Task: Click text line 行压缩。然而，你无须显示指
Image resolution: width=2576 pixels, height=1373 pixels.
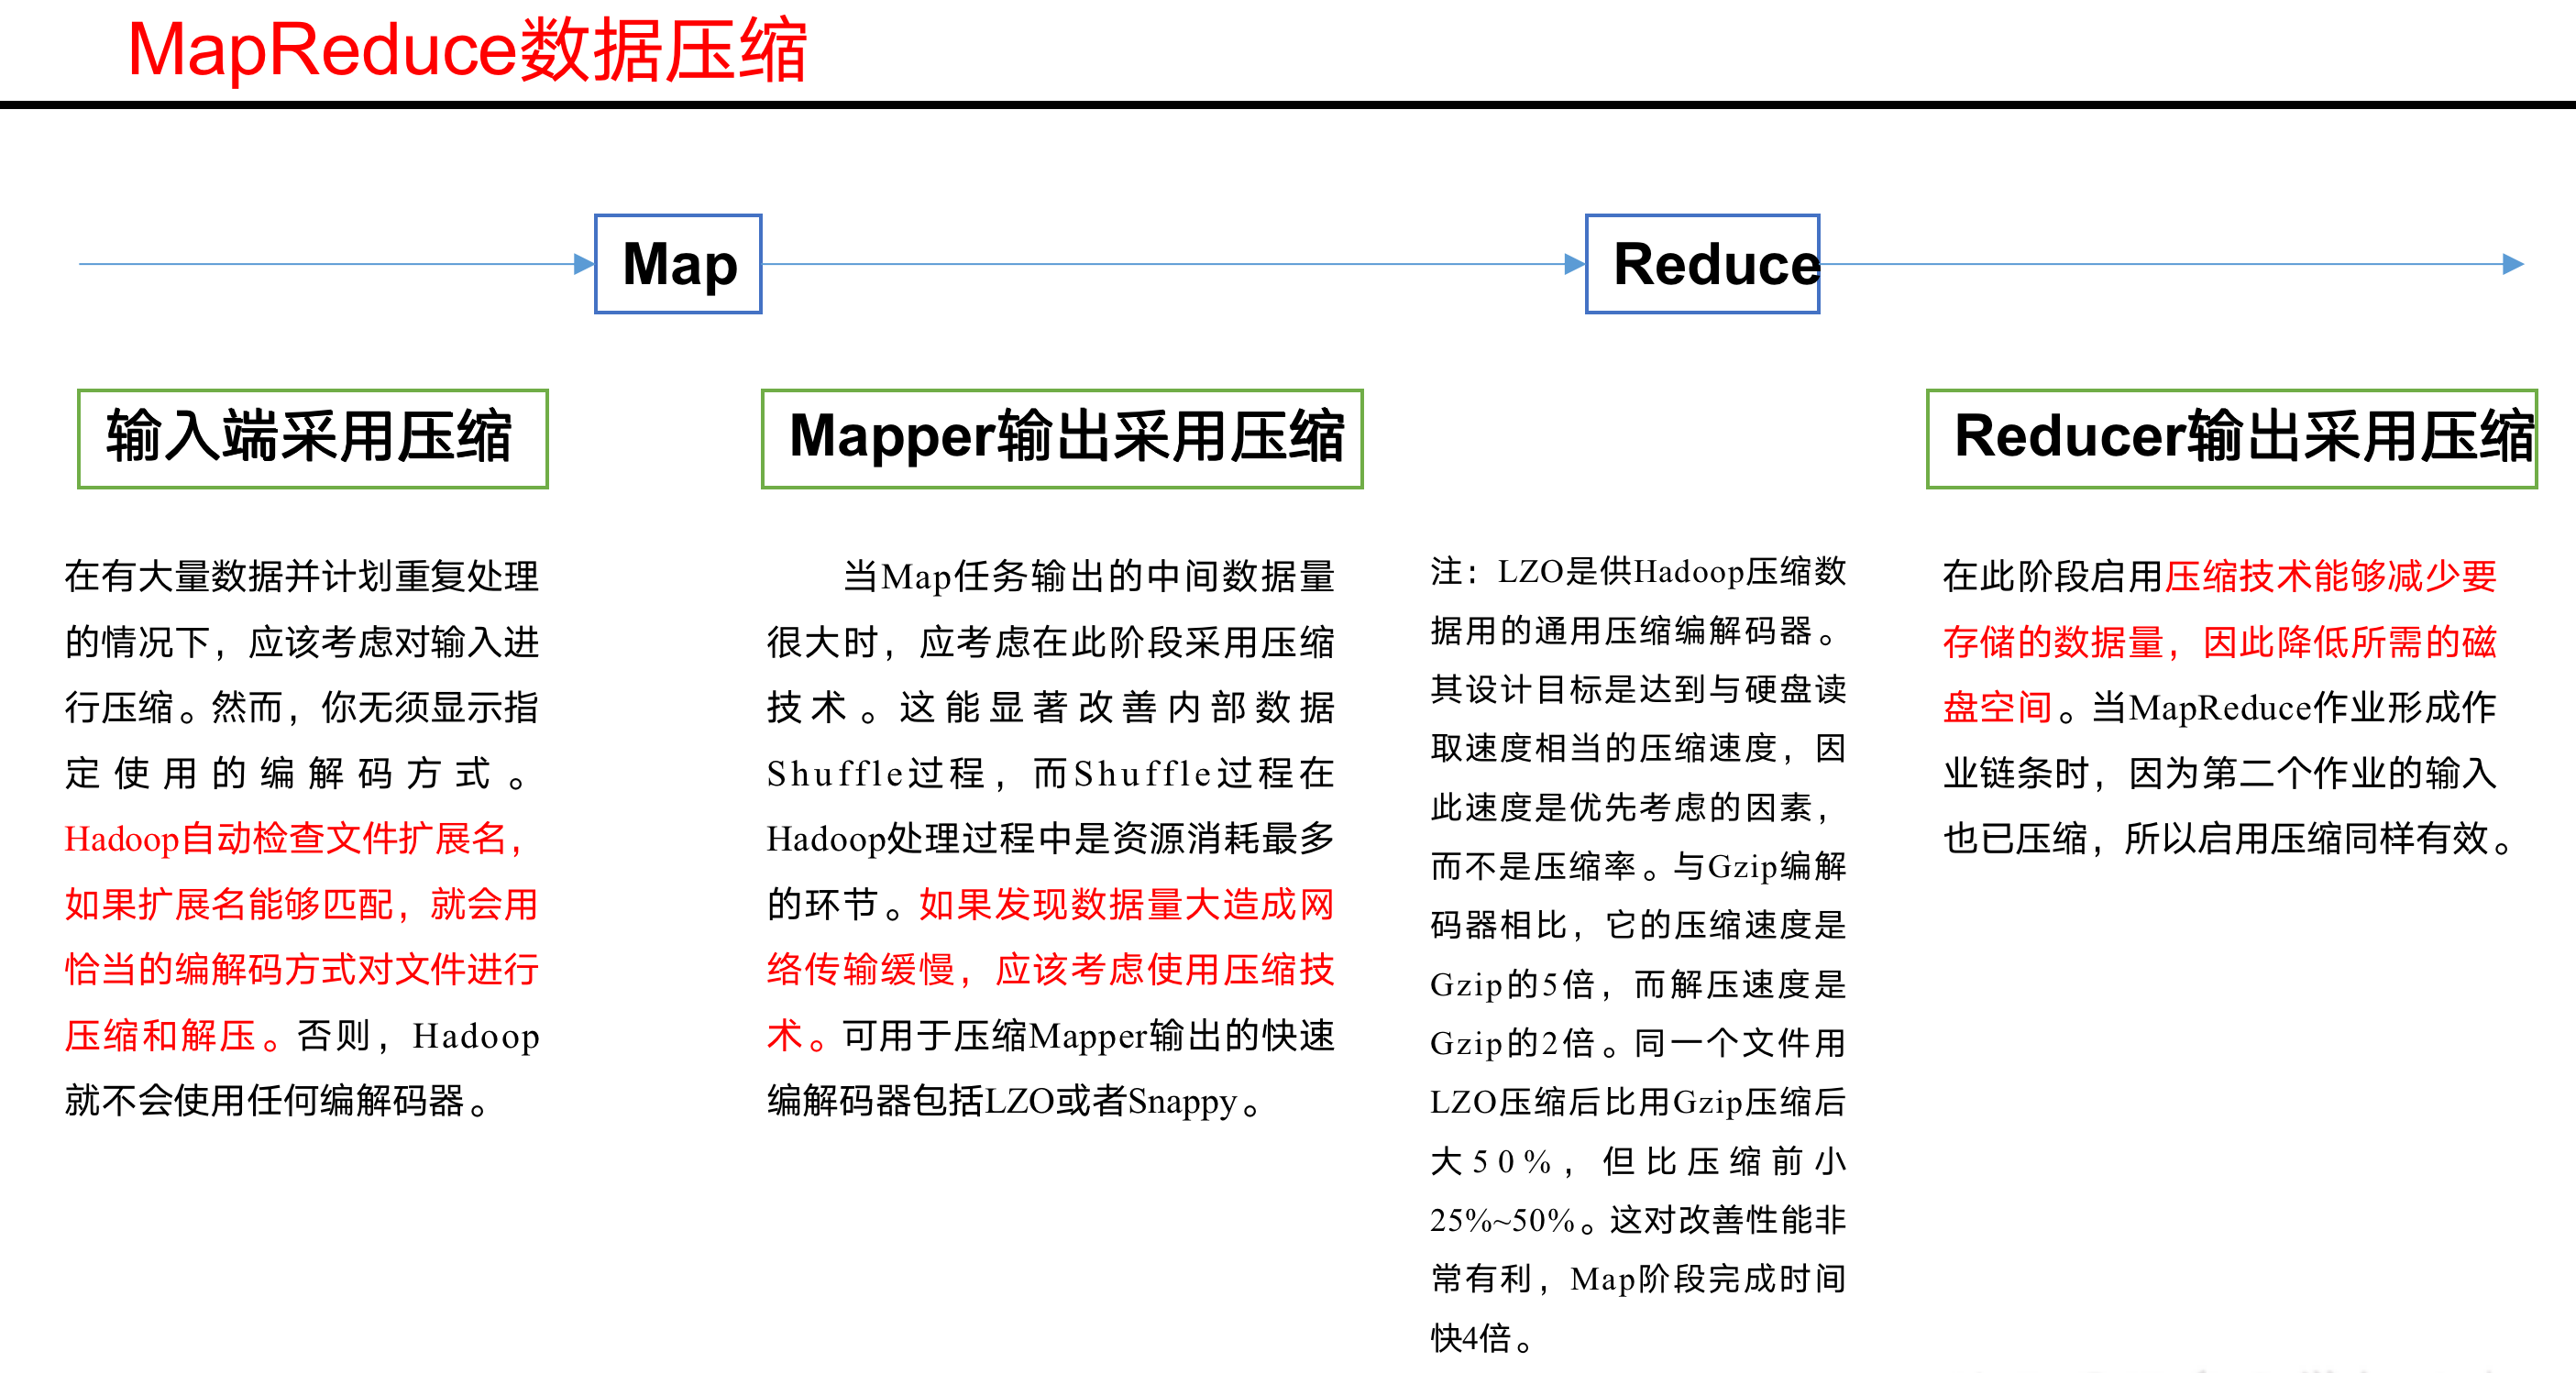Action: (302, 707)
